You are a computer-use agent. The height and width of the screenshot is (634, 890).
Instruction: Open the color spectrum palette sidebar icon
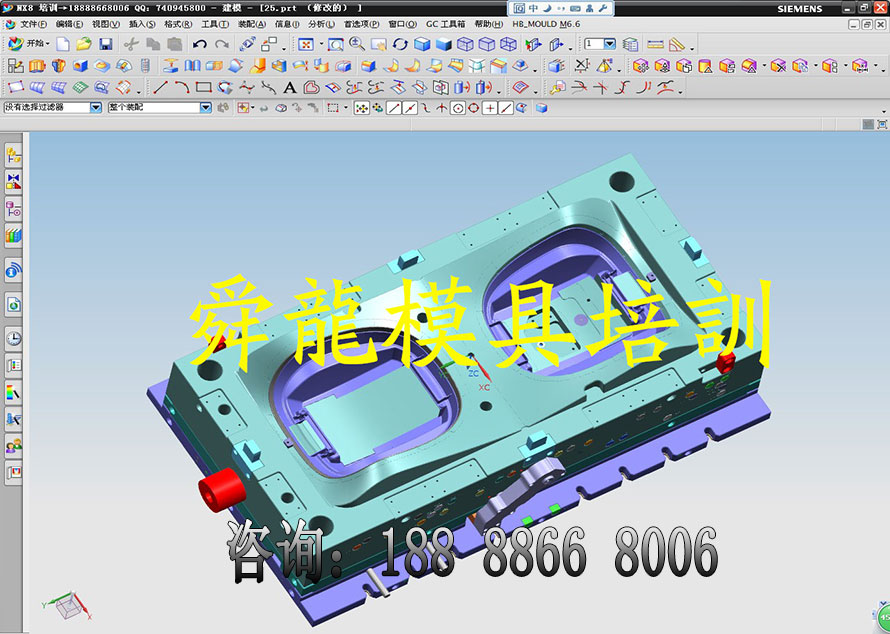point(14,392)
